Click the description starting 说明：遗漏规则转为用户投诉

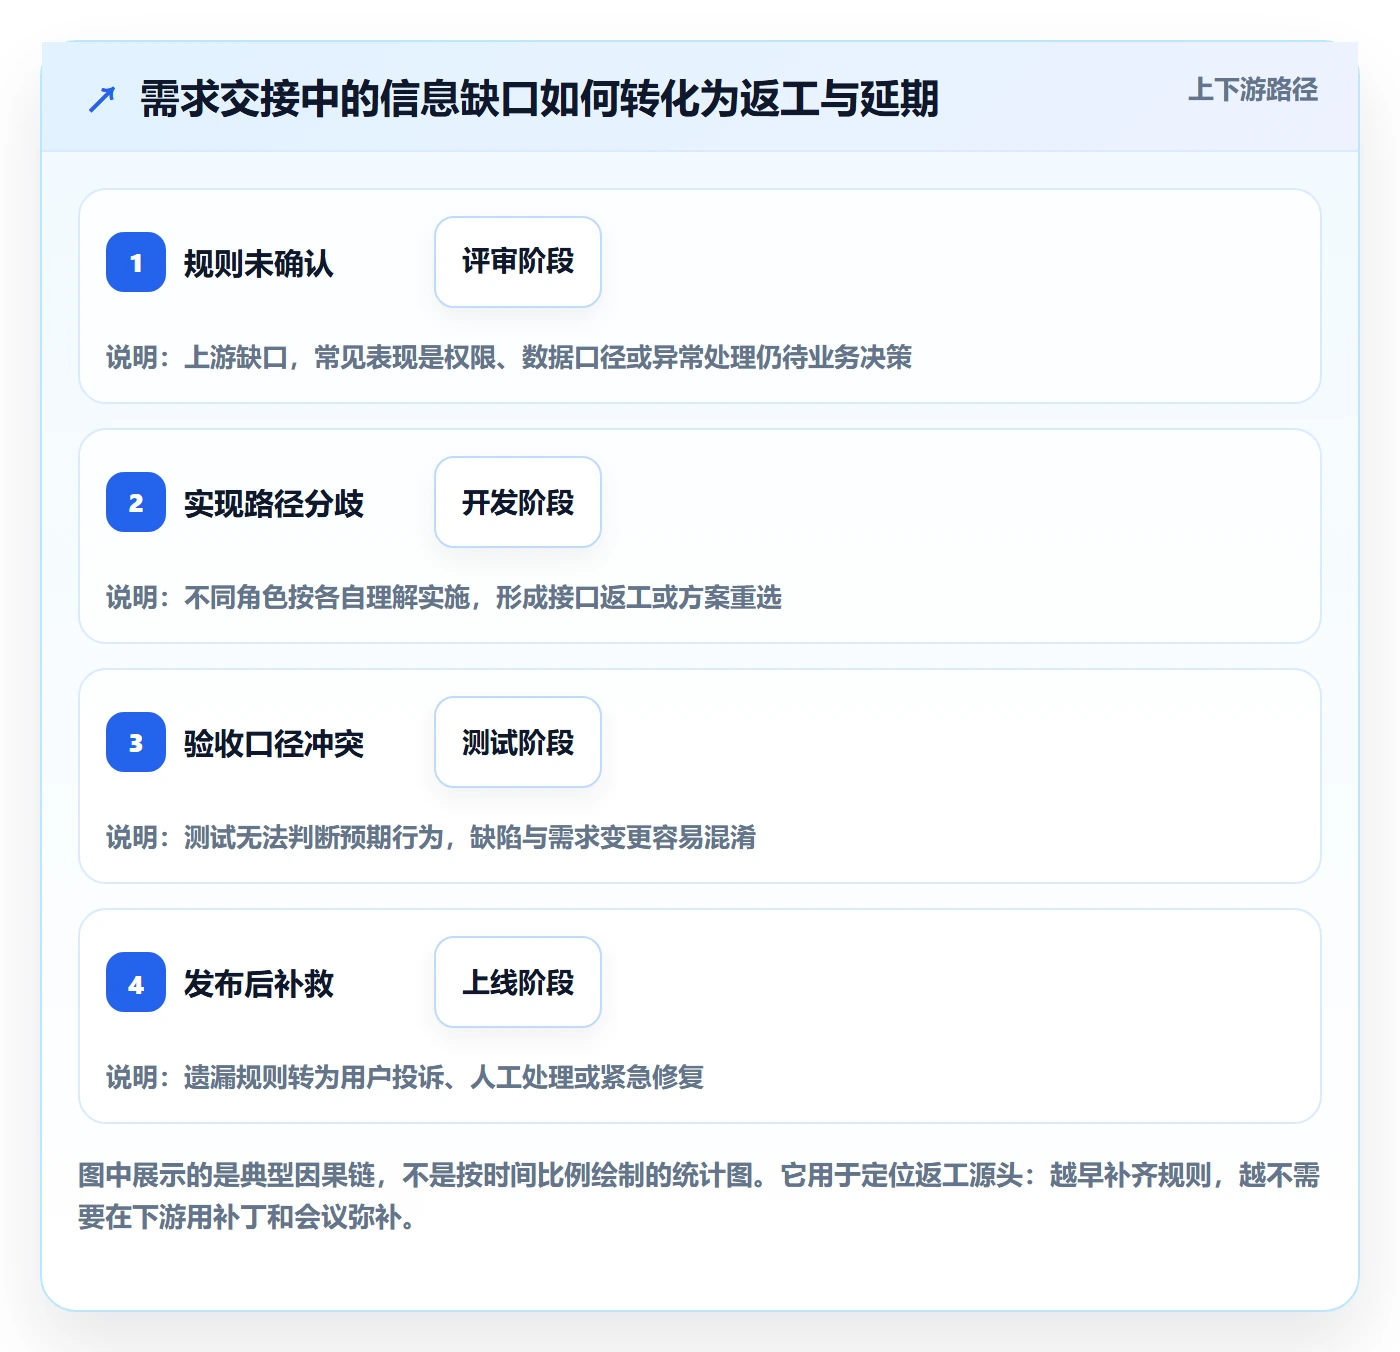(405, 1078)
